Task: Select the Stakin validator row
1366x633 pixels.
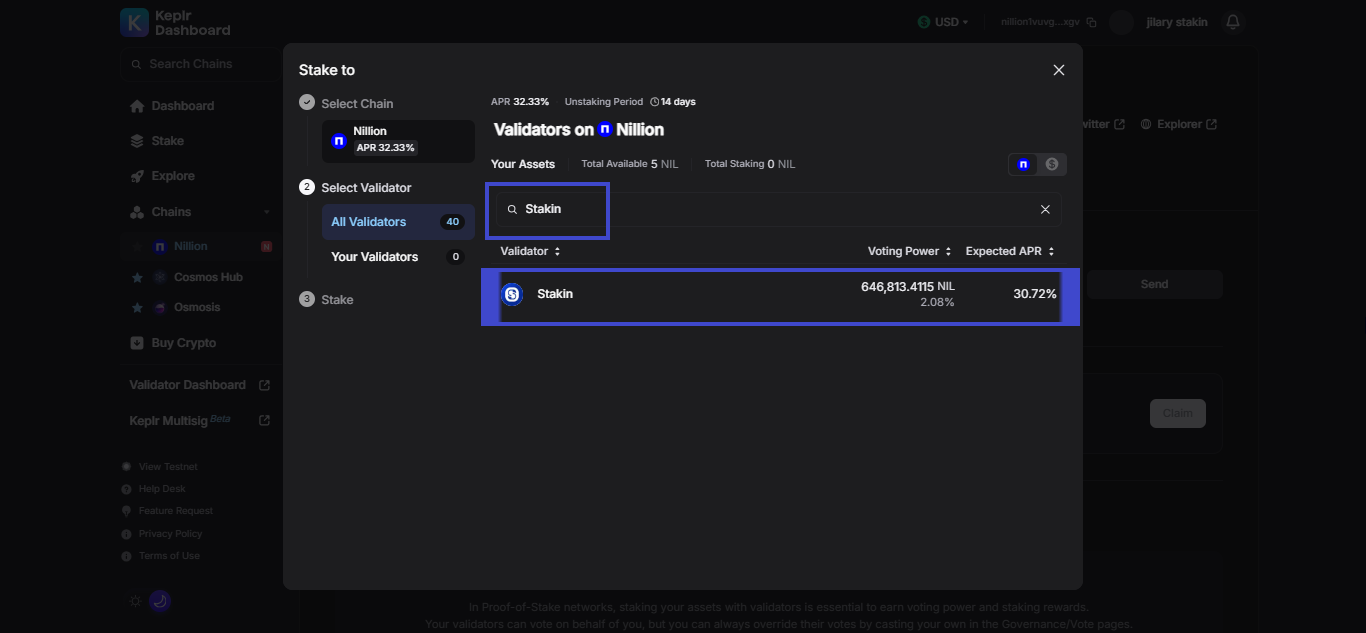Action: click(780, 295)
